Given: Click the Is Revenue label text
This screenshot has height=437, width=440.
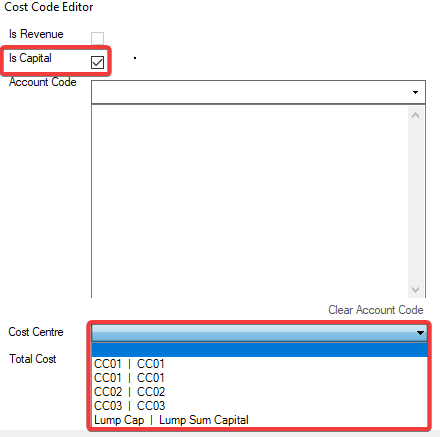Looking at the screenshot, I should [x=36, y=34].
